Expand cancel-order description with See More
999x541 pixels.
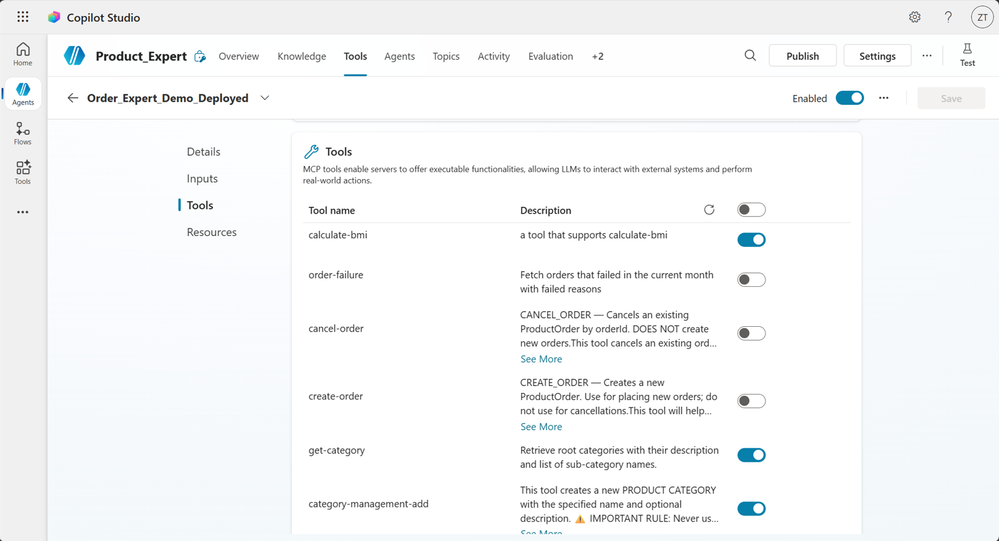point(541,359)
